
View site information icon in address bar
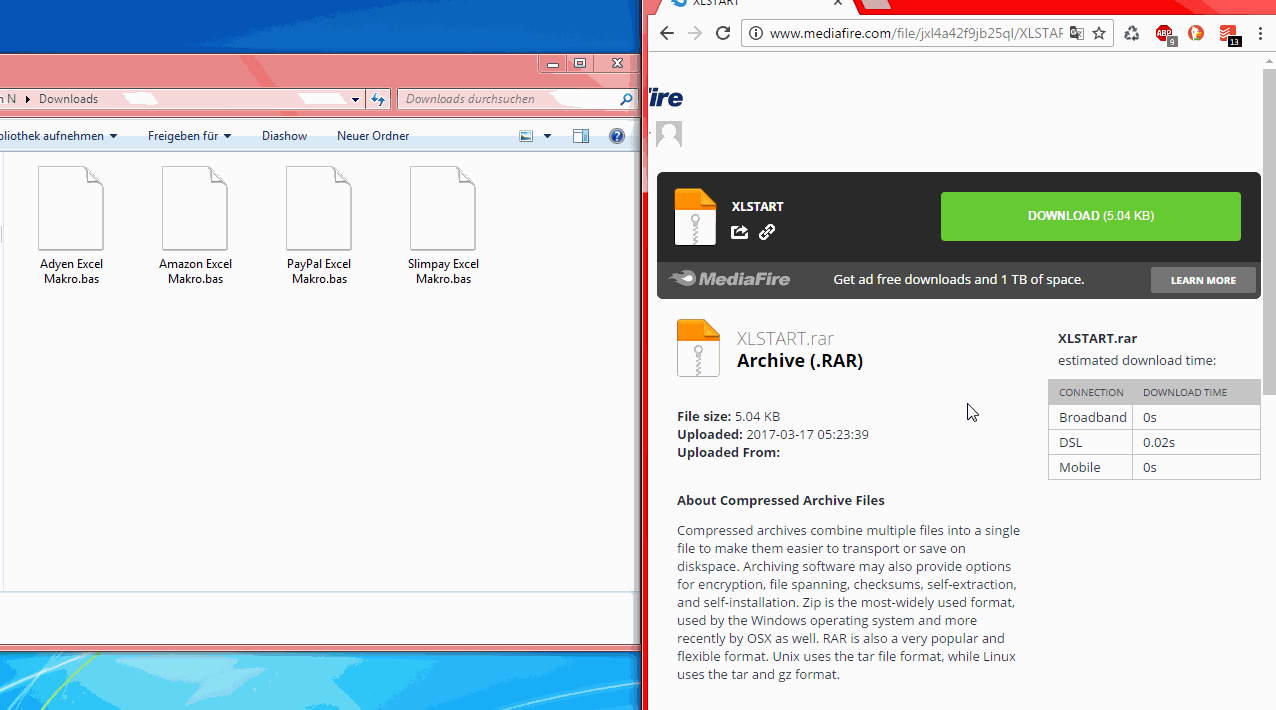756,33
